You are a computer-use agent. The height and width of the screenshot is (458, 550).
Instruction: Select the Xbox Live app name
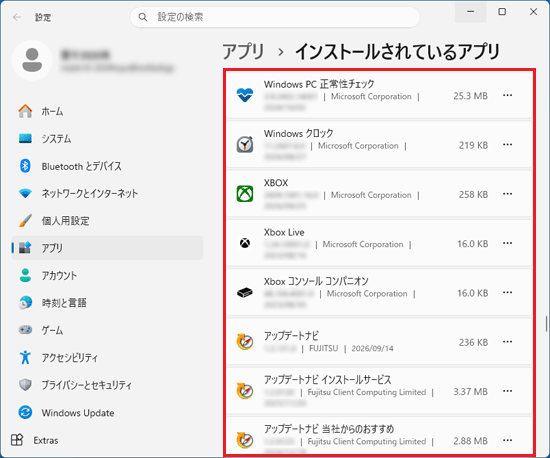[284, 232]
